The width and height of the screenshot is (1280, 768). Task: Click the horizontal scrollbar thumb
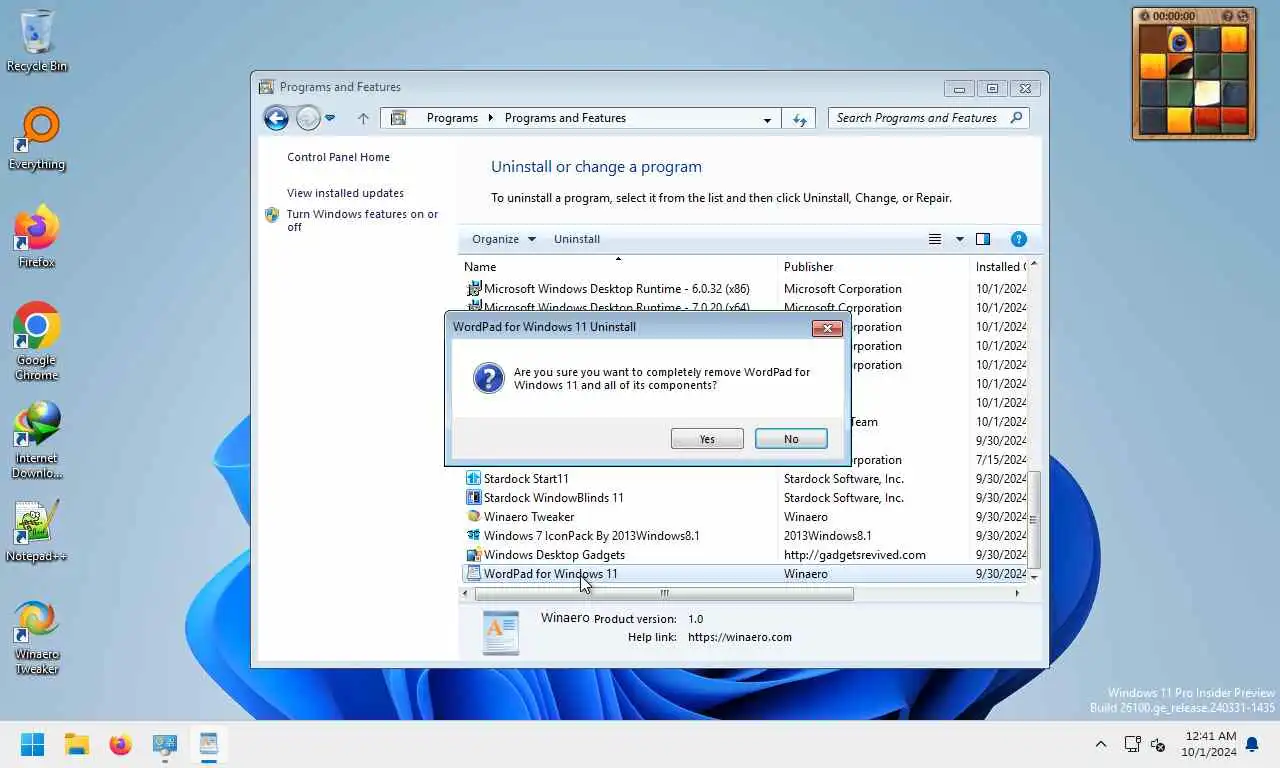point(664,593)
